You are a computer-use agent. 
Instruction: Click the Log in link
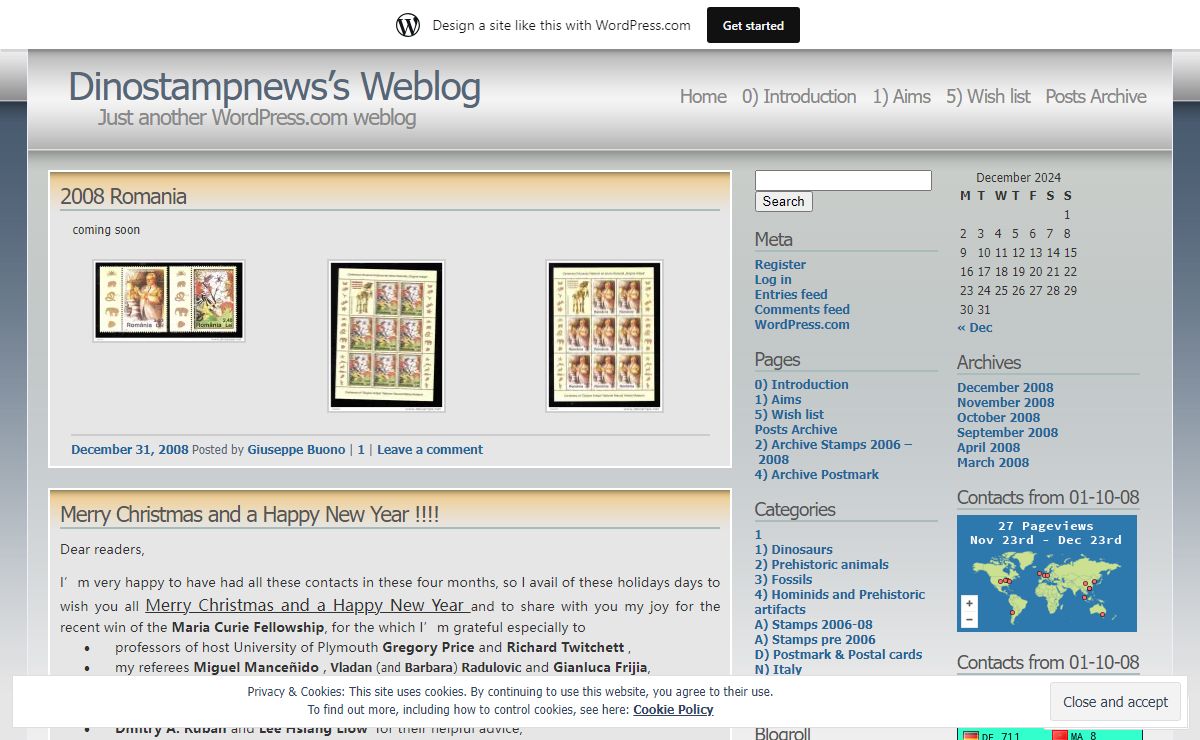(773, 280)
